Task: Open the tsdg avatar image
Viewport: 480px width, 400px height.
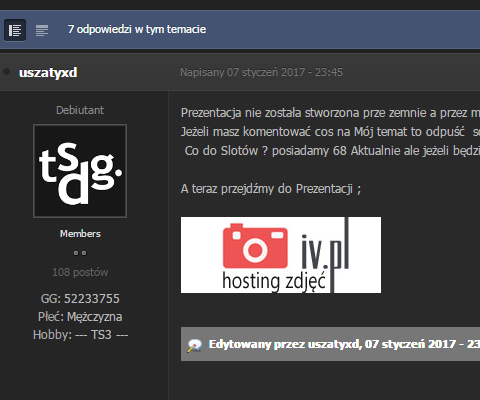Action: 80,171
